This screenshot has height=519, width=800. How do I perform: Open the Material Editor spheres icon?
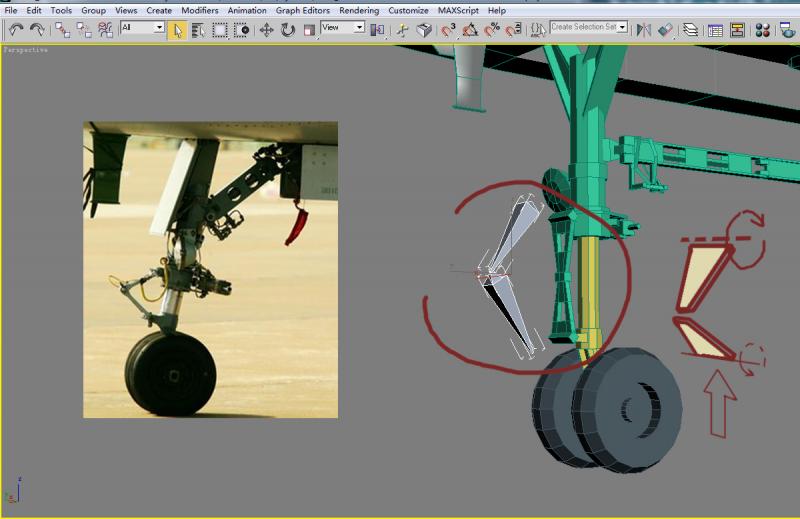click(x=762, y=31)
